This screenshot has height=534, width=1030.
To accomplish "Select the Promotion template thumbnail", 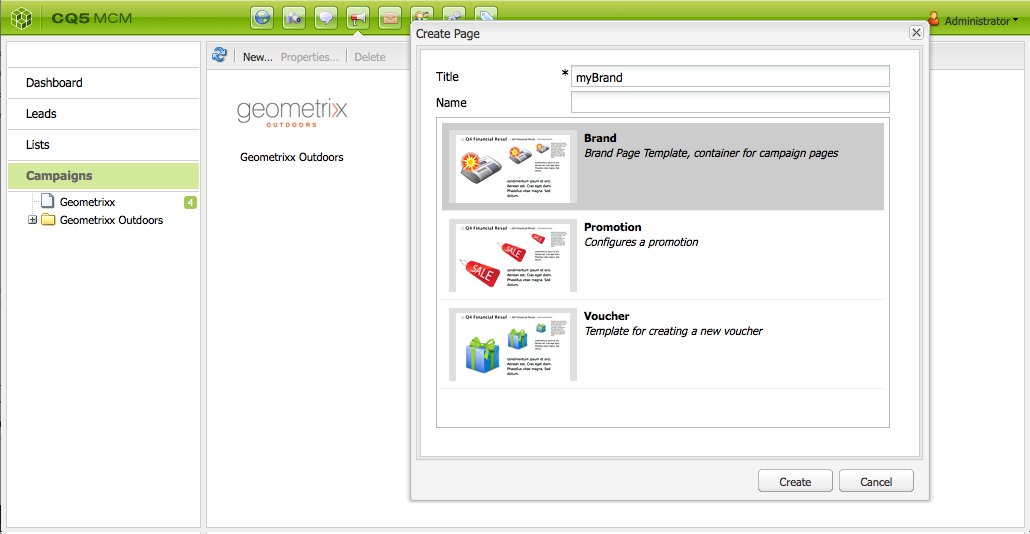I will pos(513,256).
